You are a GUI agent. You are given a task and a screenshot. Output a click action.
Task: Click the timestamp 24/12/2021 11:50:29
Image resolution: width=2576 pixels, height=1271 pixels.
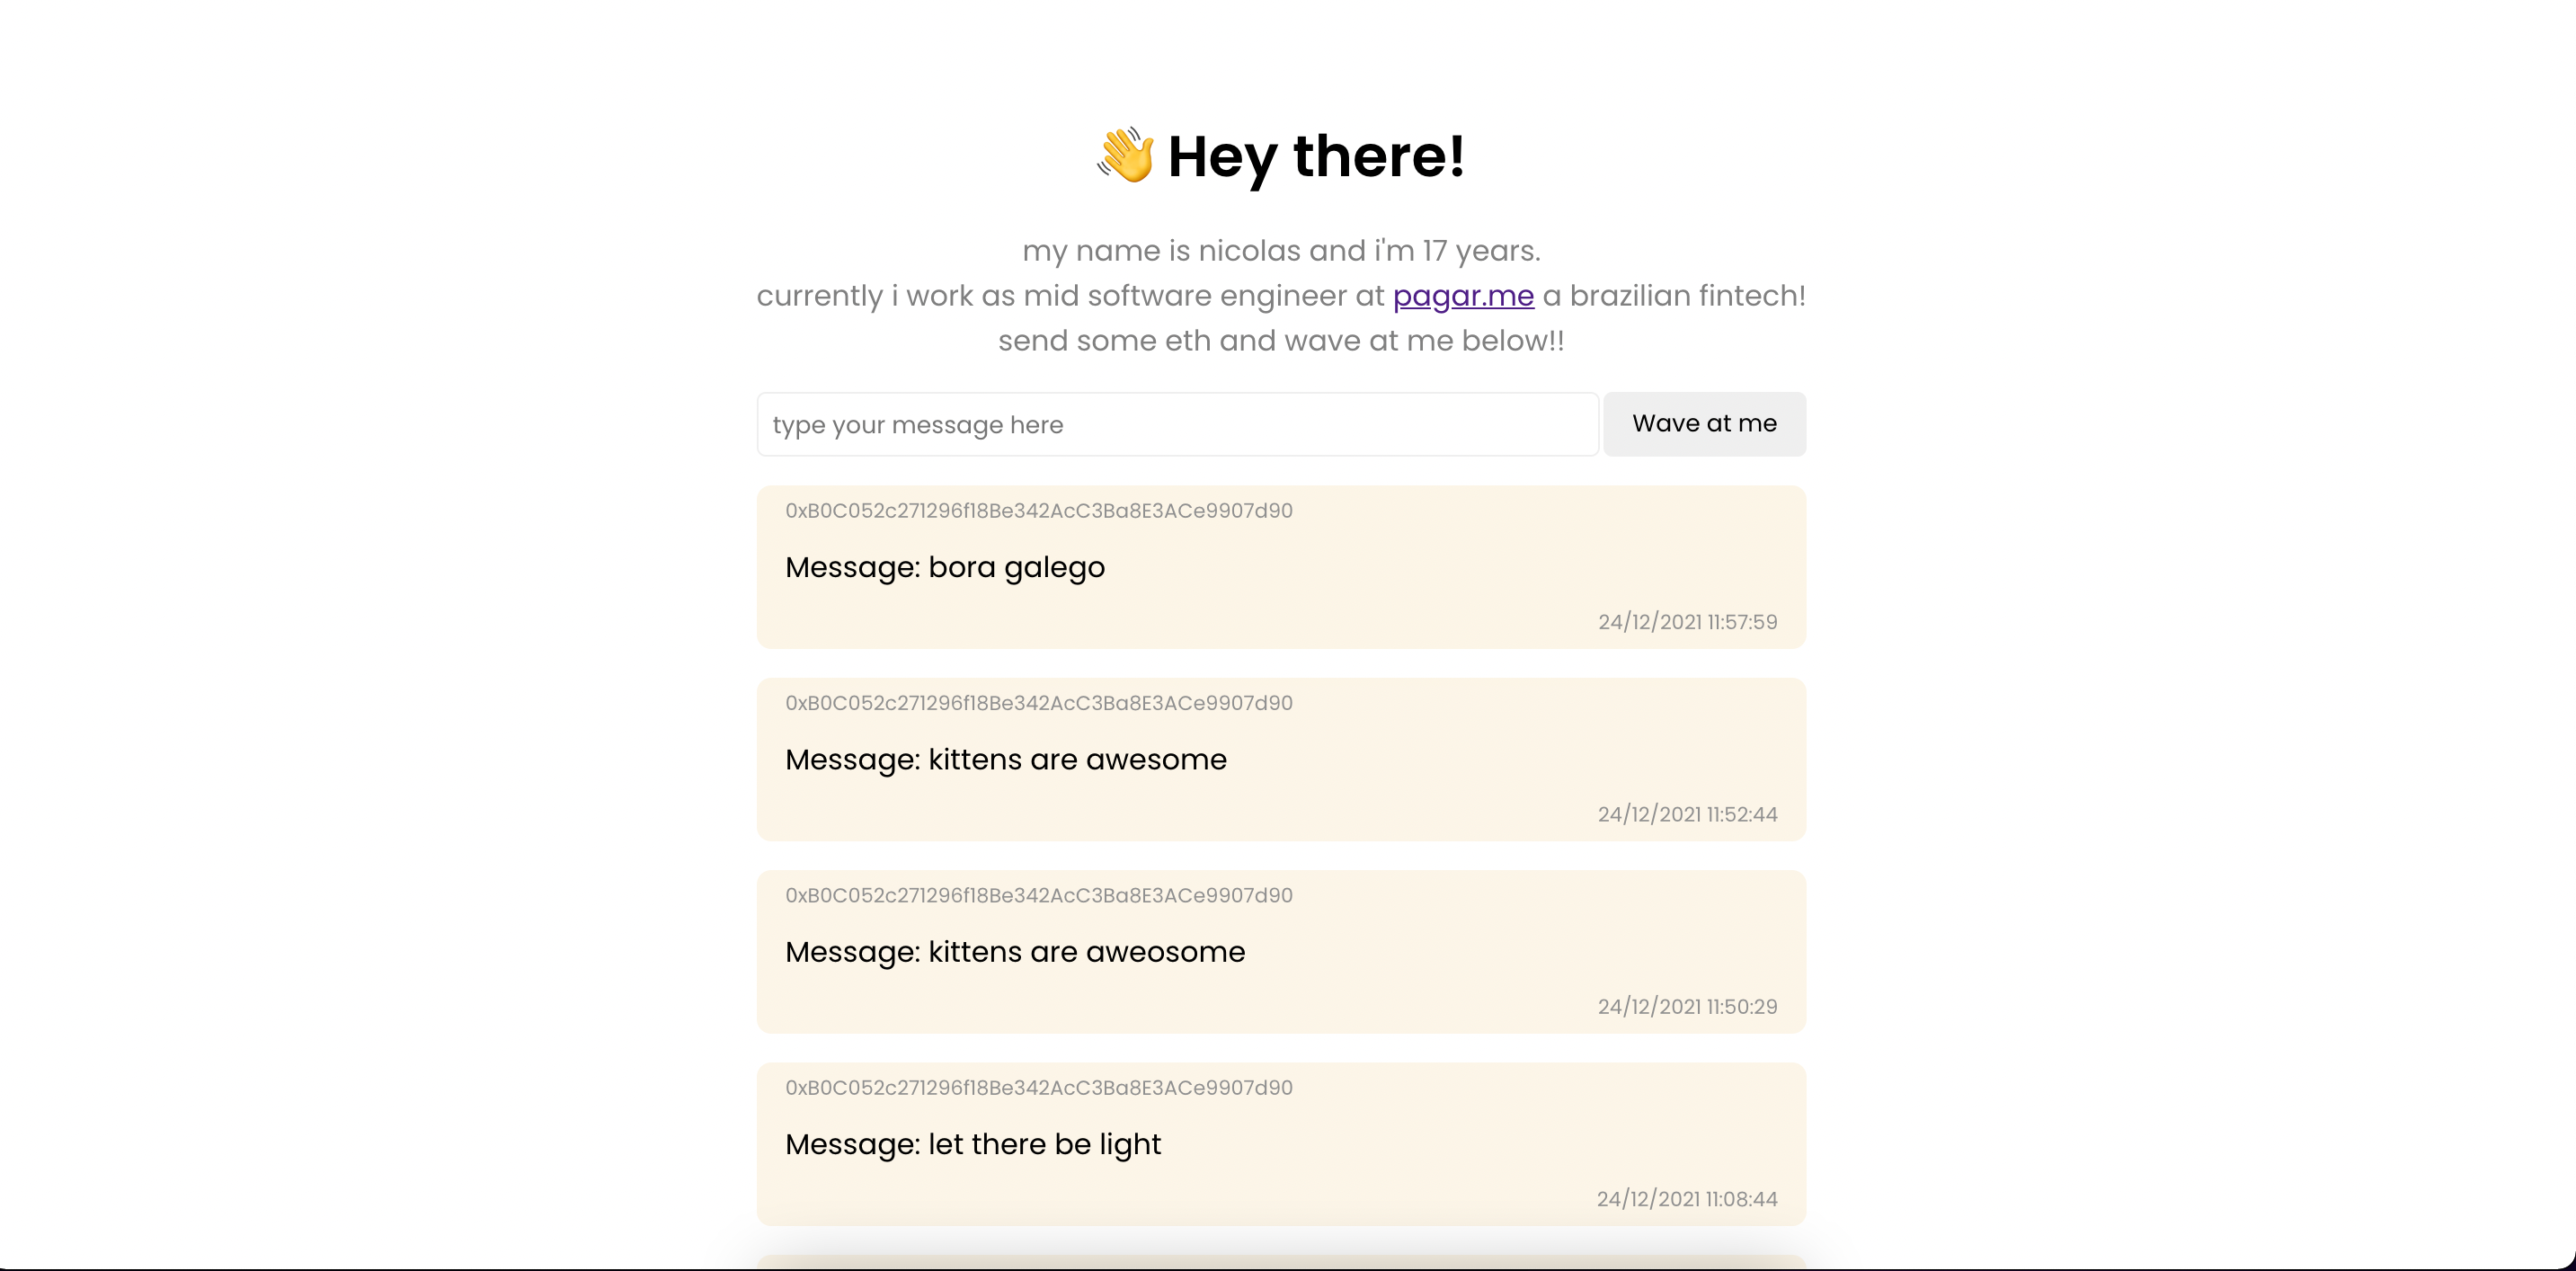pyautogui.click(x=1687, y=1006)
